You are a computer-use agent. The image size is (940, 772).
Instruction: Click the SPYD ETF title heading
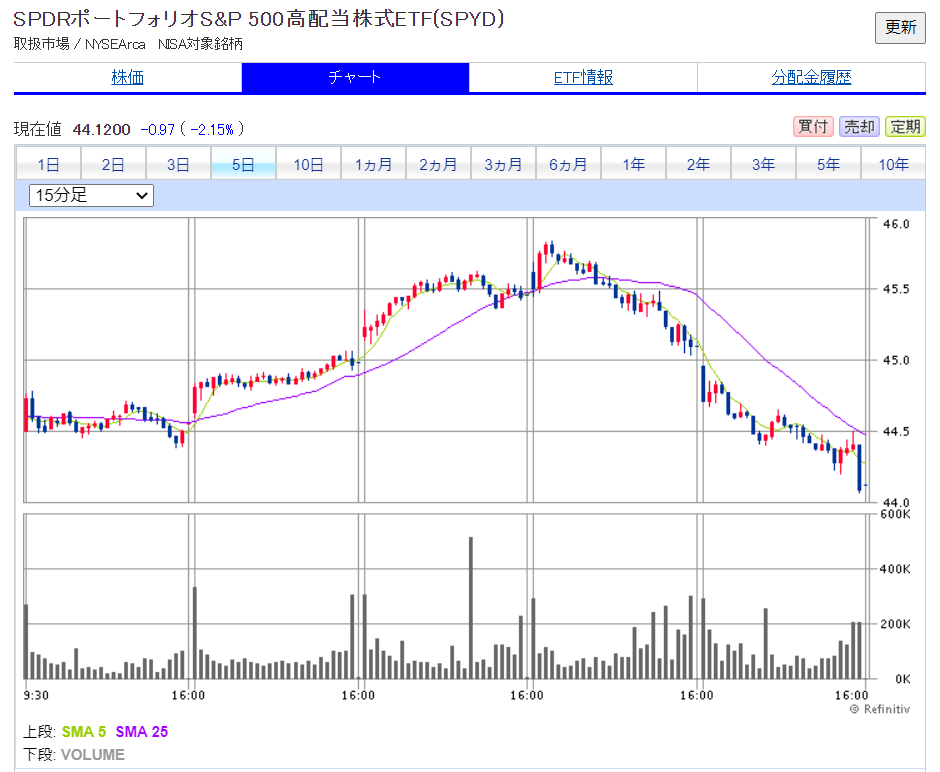(258, 20)
